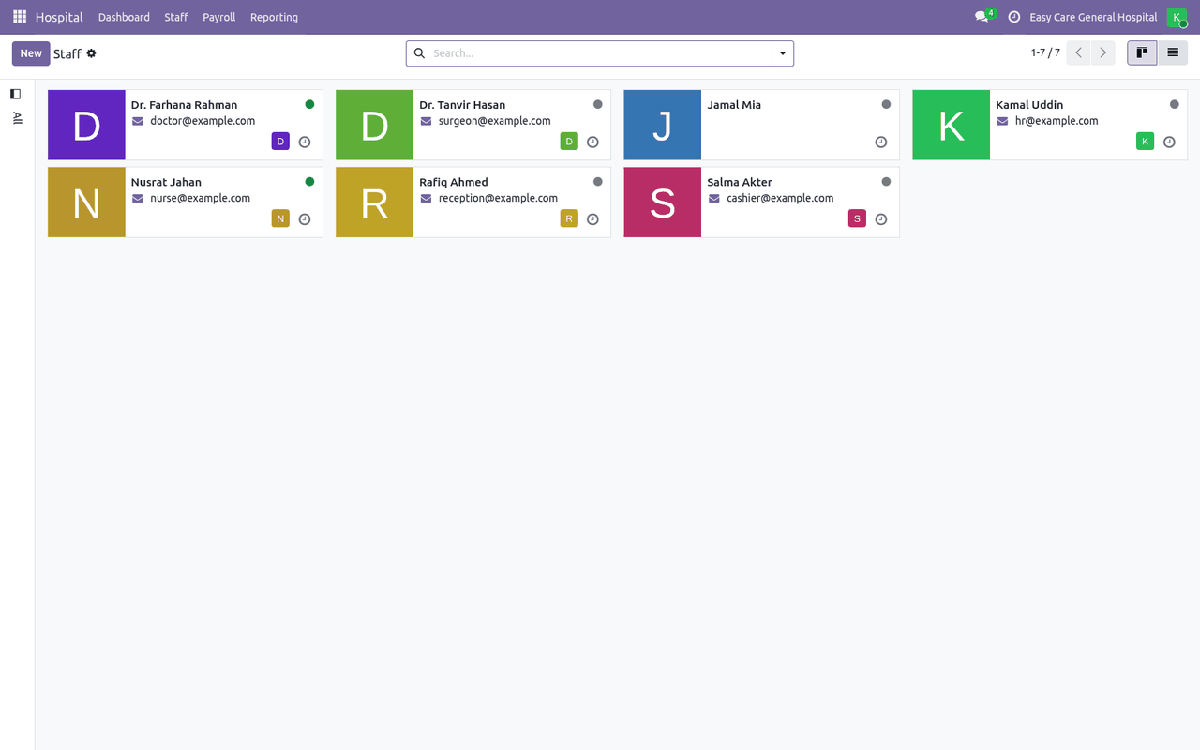
Task: Click activity clock on Jamal Mia card
Action: point(881,142)
